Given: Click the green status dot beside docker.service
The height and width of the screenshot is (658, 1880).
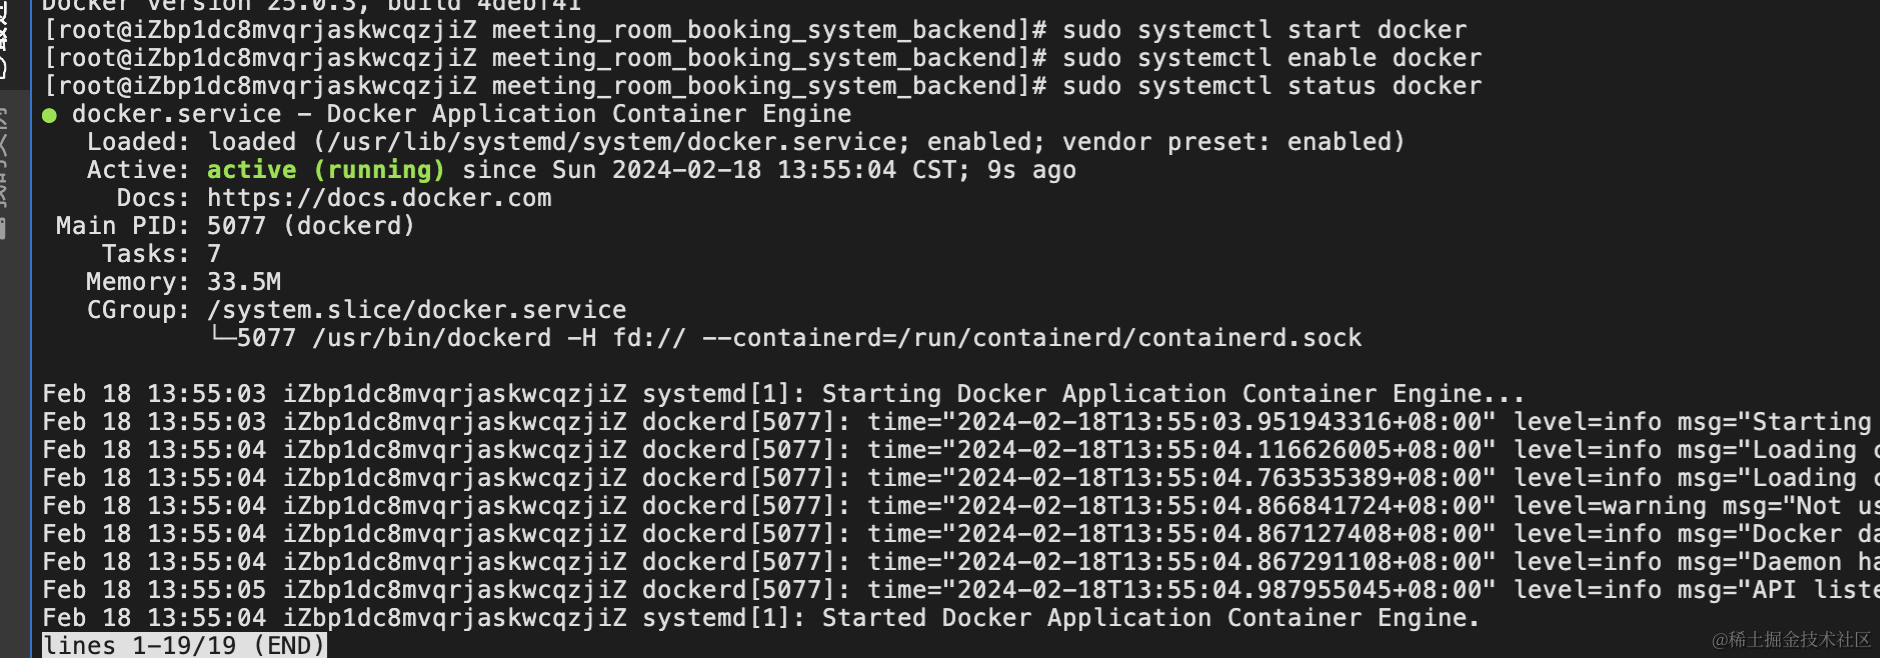Looking at the screenshot, I should point(49,115).
